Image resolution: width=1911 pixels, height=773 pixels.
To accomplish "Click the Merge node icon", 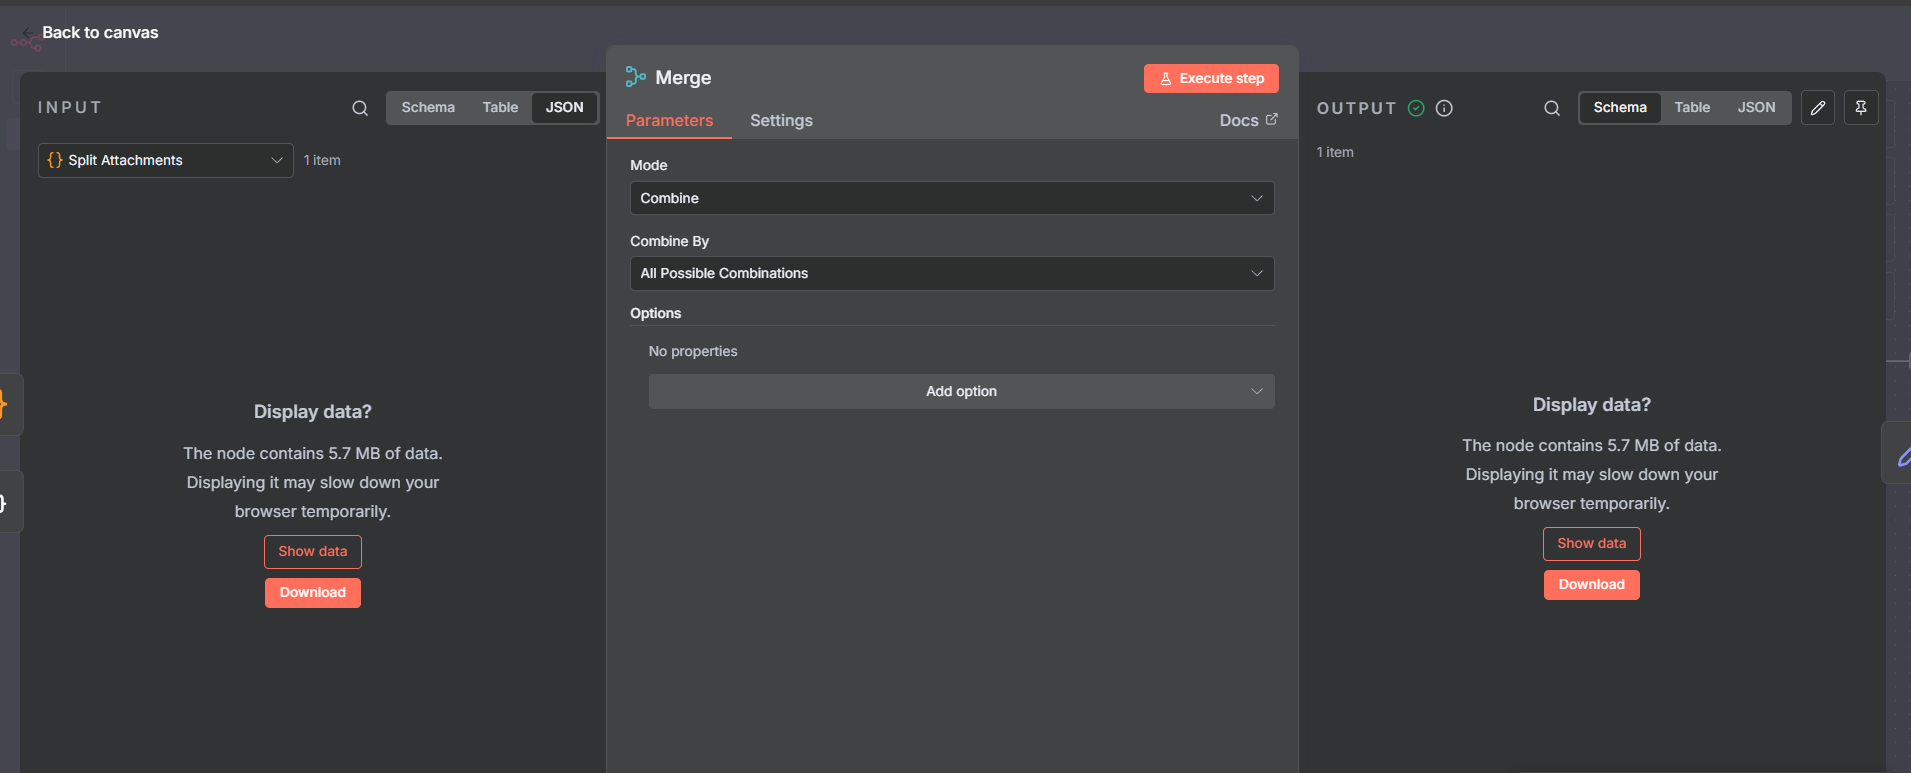I will [636, 77].
